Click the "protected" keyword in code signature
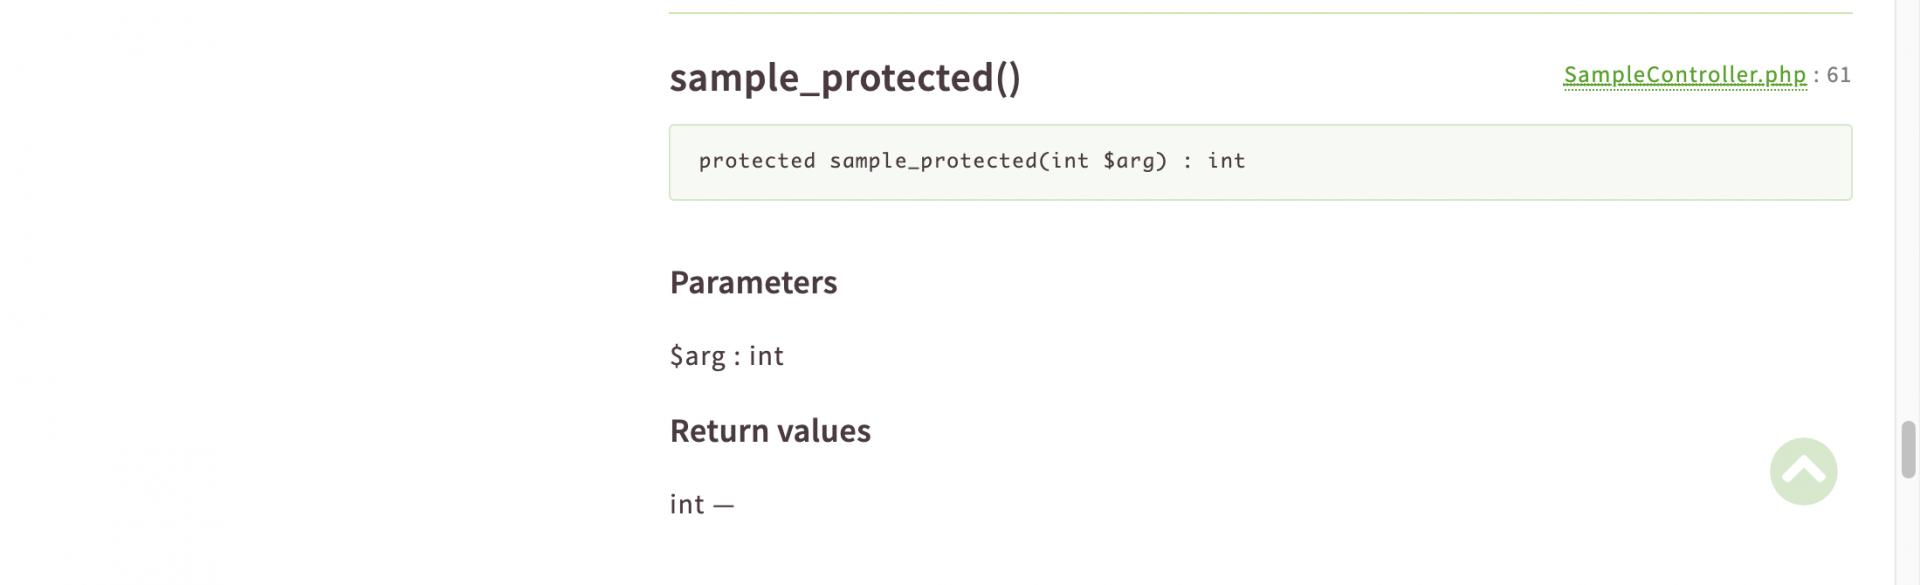Image resolution: width=1920 pixels, height=585 pixels. click(x=757, y=161)
